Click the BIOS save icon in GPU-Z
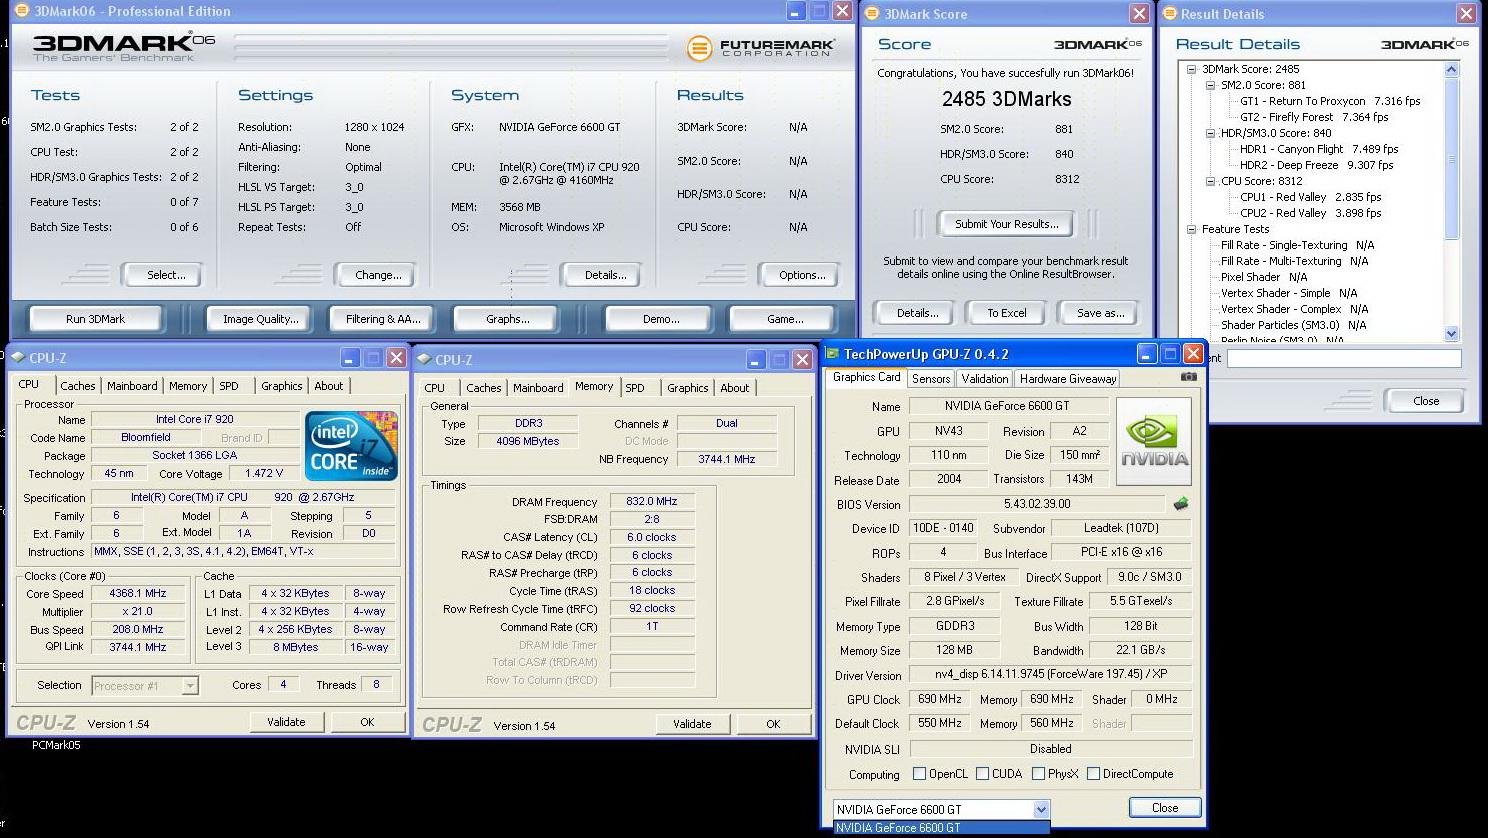Screen dimensions: 1488x838 click(1181, 504)
